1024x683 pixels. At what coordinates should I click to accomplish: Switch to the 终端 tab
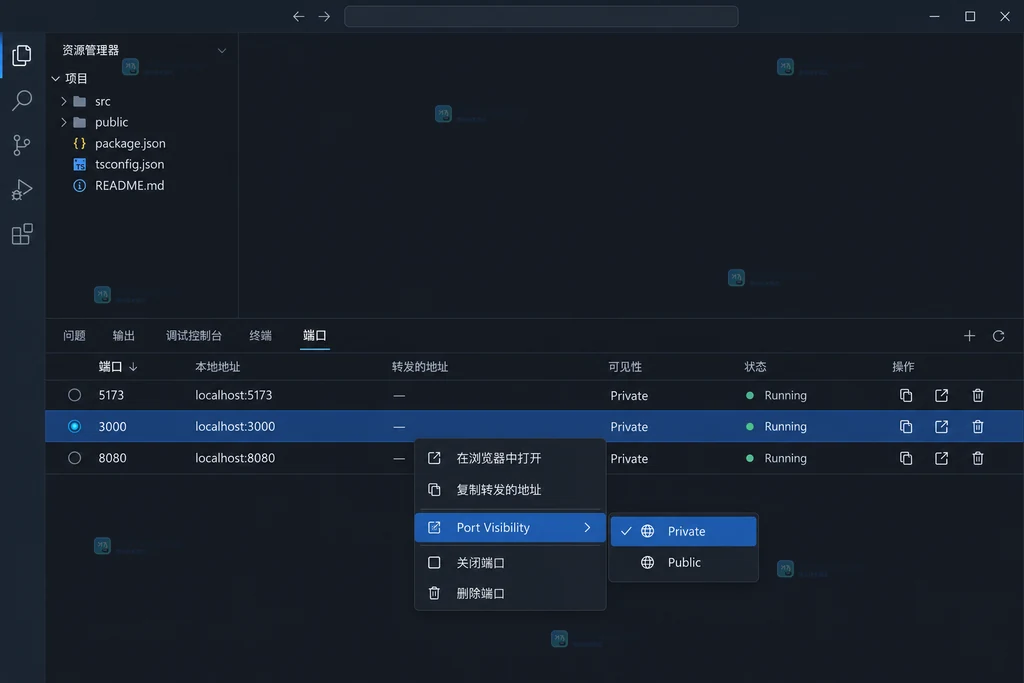(x=261, y=336)
